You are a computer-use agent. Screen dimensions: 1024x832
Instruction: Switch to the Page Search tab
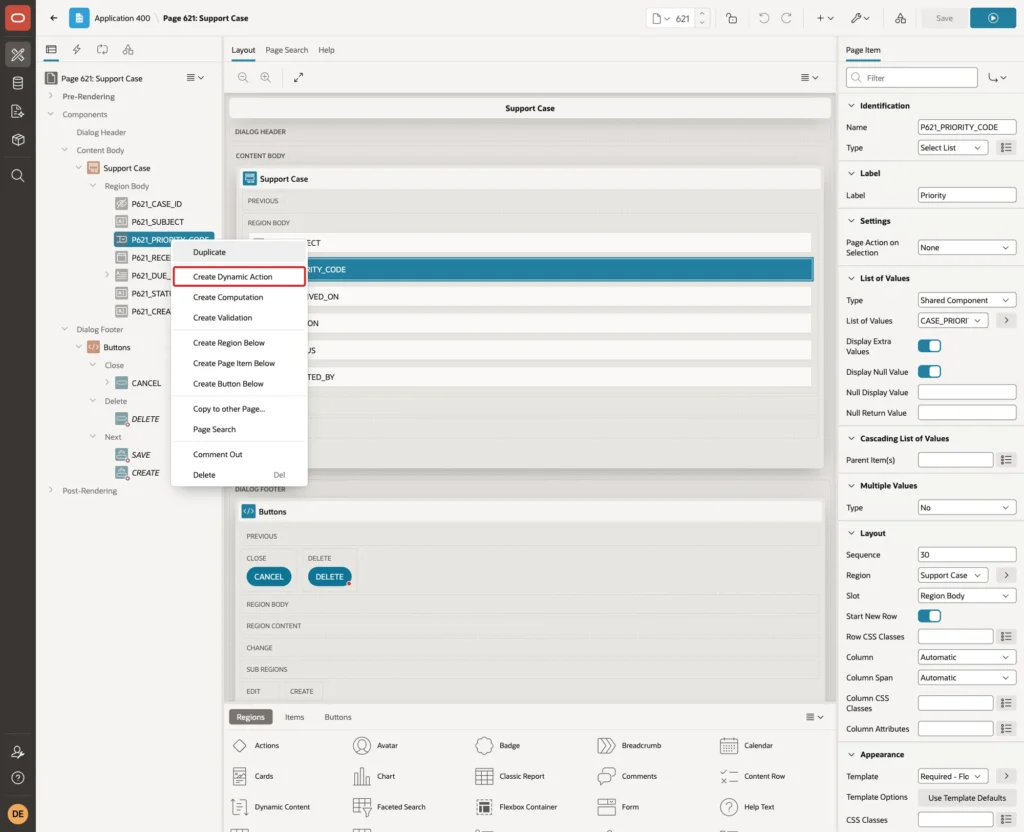tap(286, 50)
